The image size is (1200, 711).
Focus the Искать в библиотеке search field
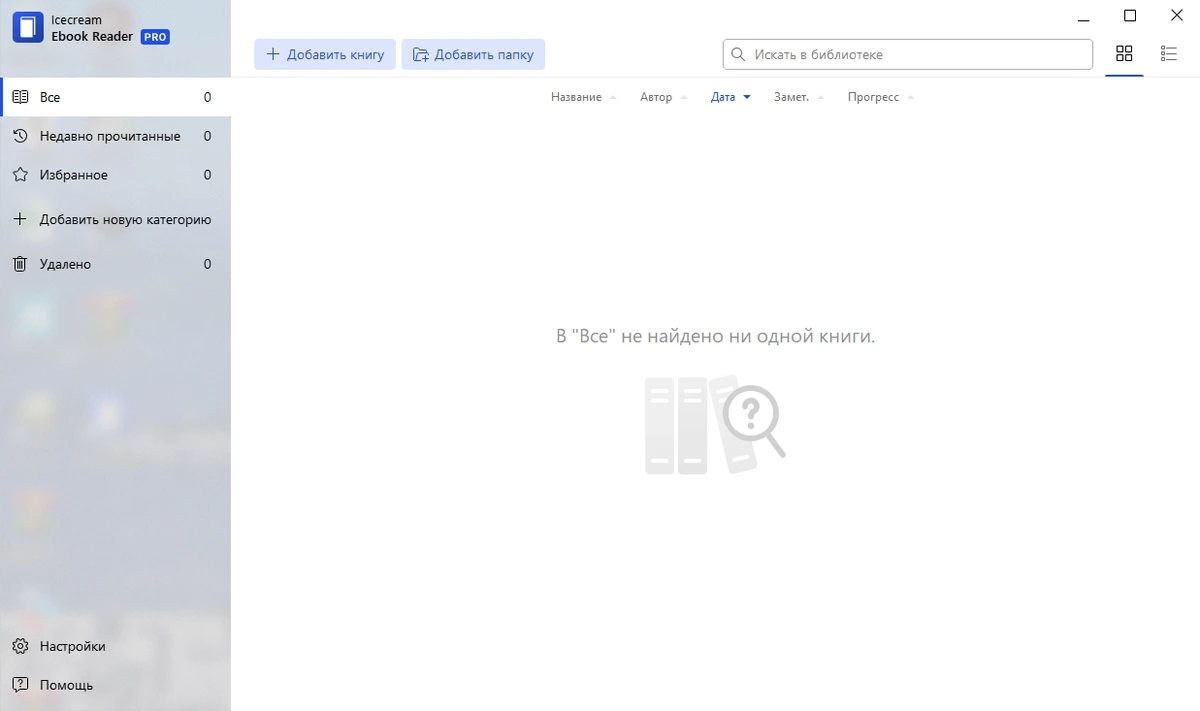[x=908, y=54]
